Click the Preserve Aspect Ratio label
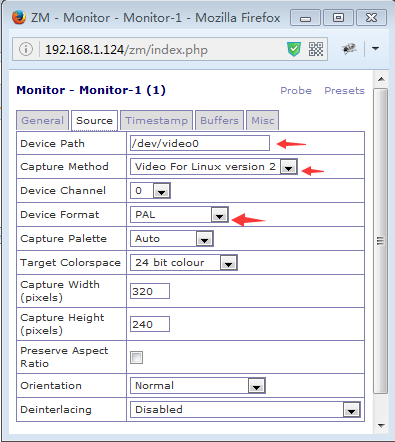Image resolution: width=395 pixels, height=442 pixels. point(64,357)
